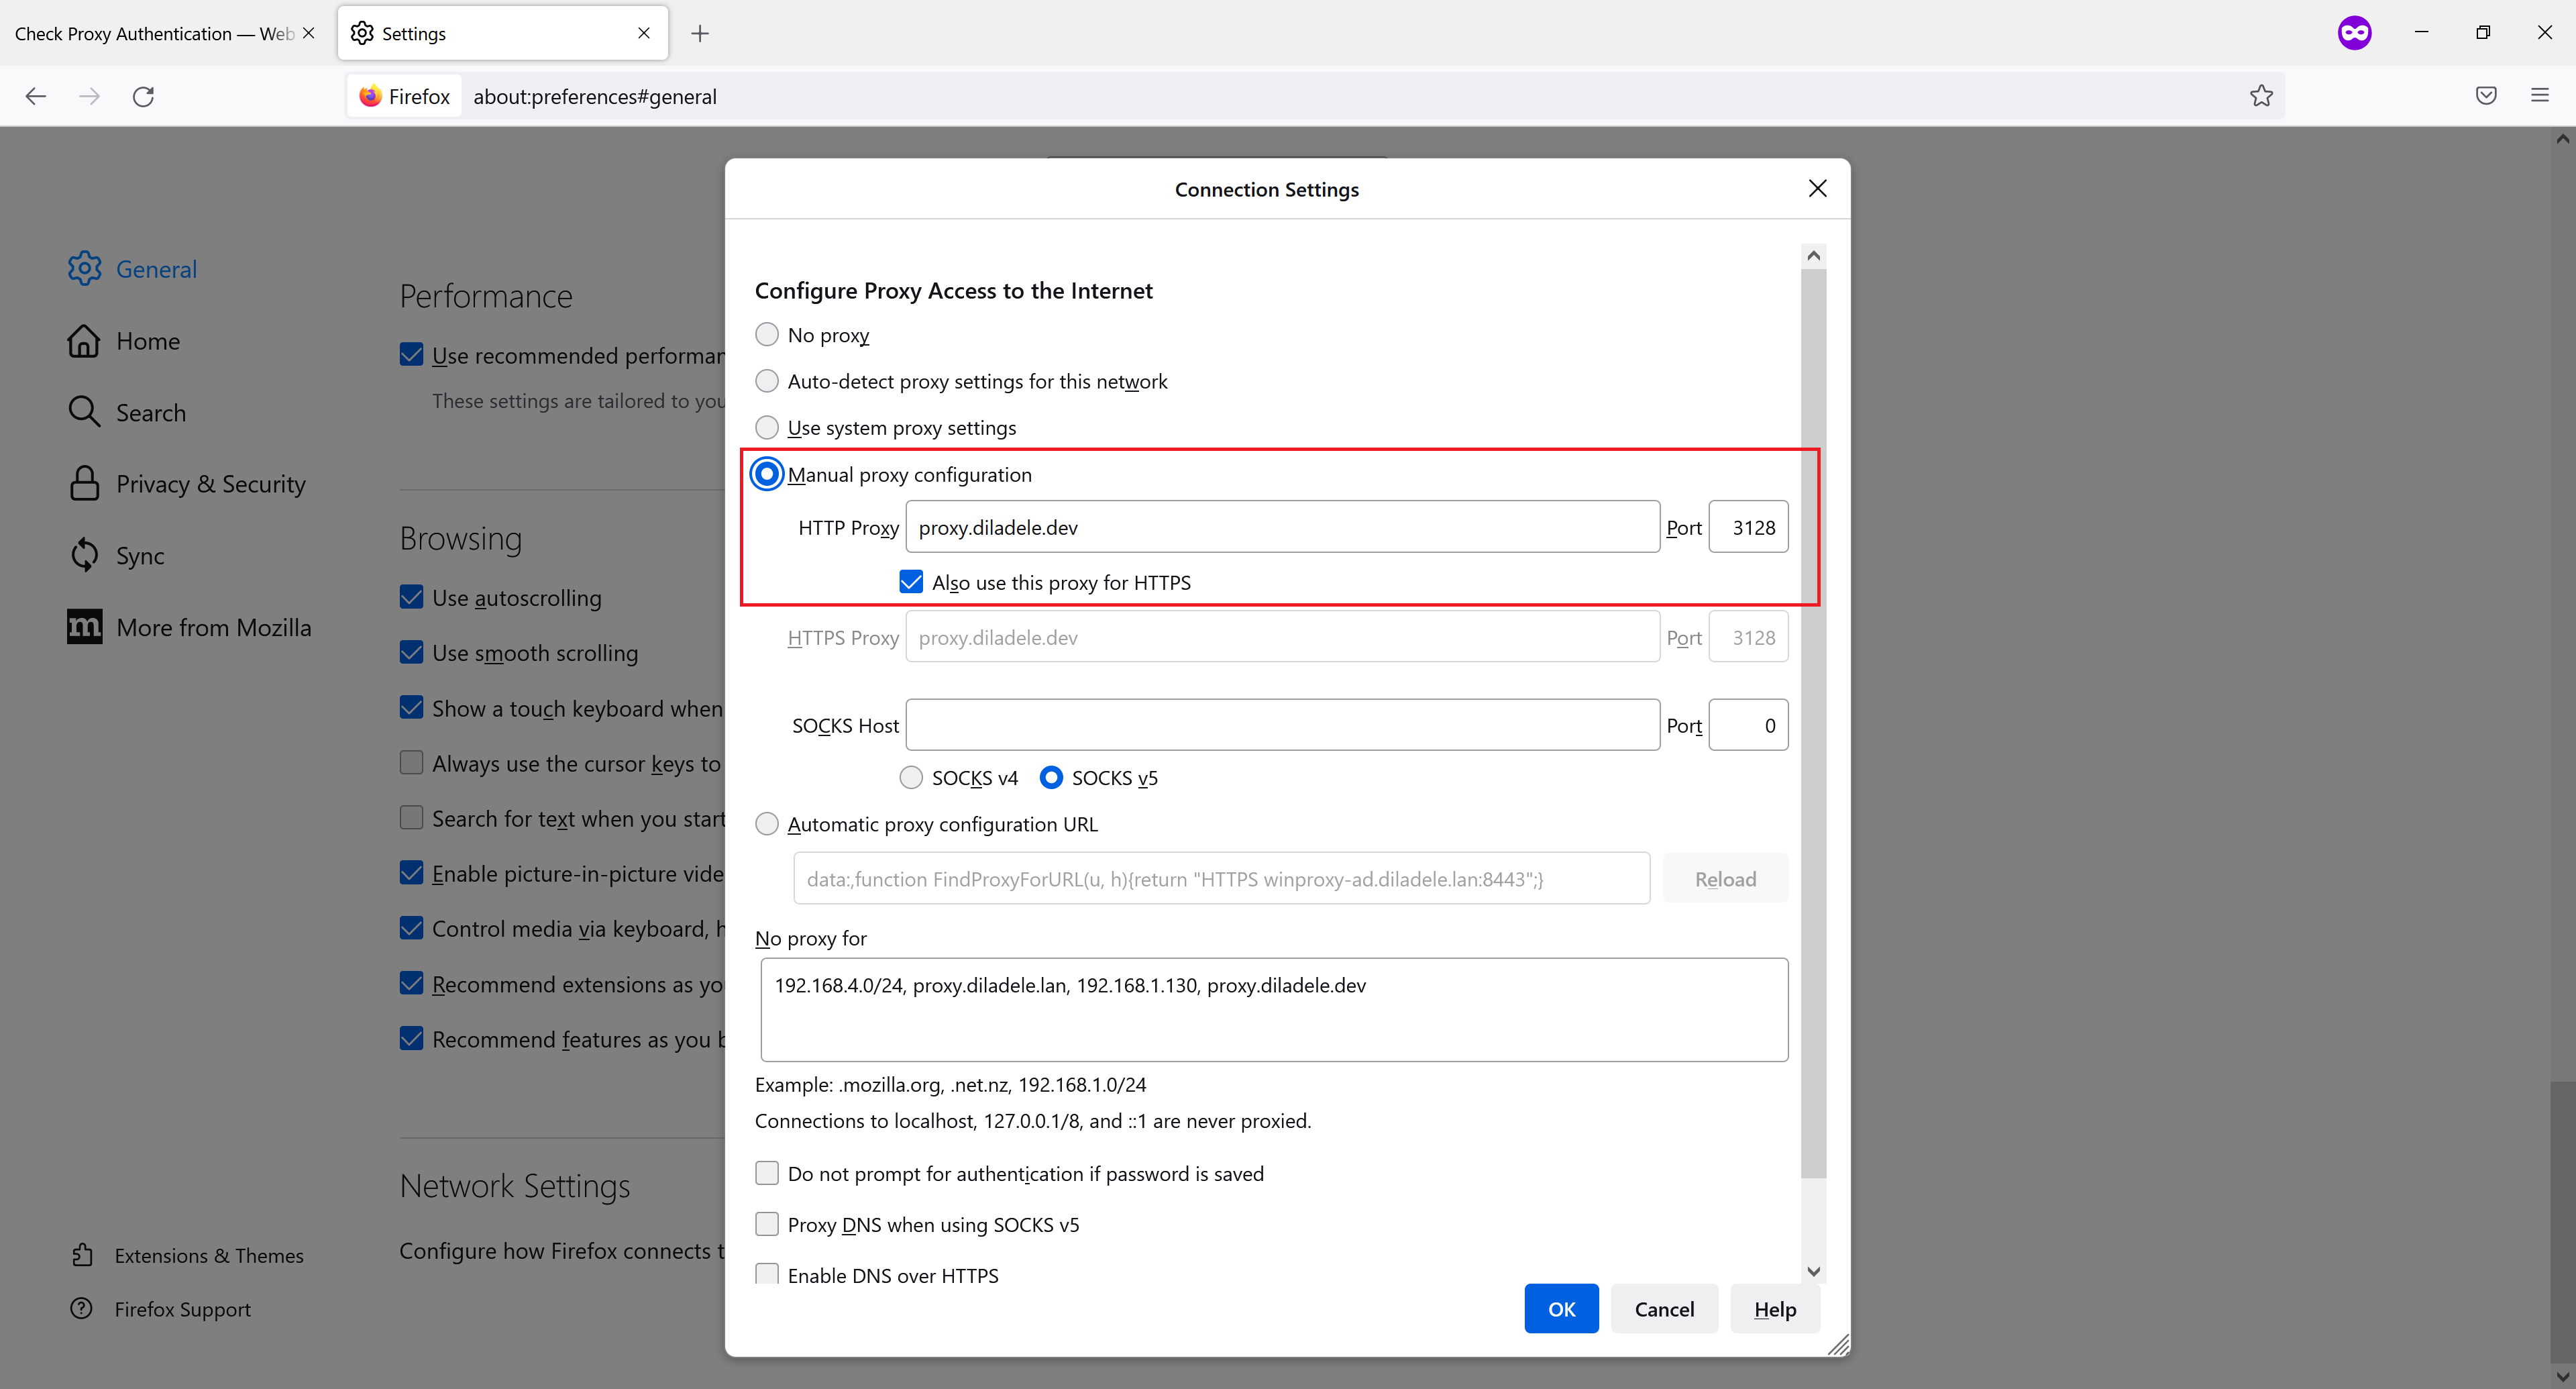Enable Do not prompt for authentication

[x=766, y=1172]
